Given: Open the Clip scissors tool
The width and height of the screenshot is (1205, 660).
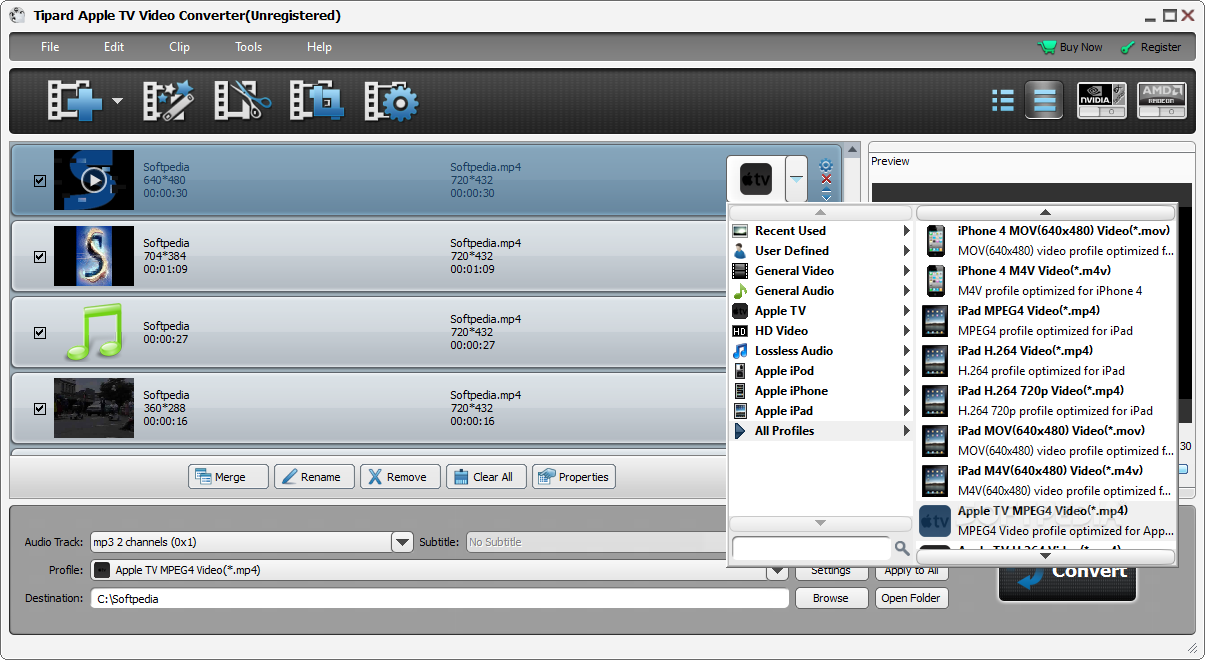Looking at the screenshot, I should point(244,101).
